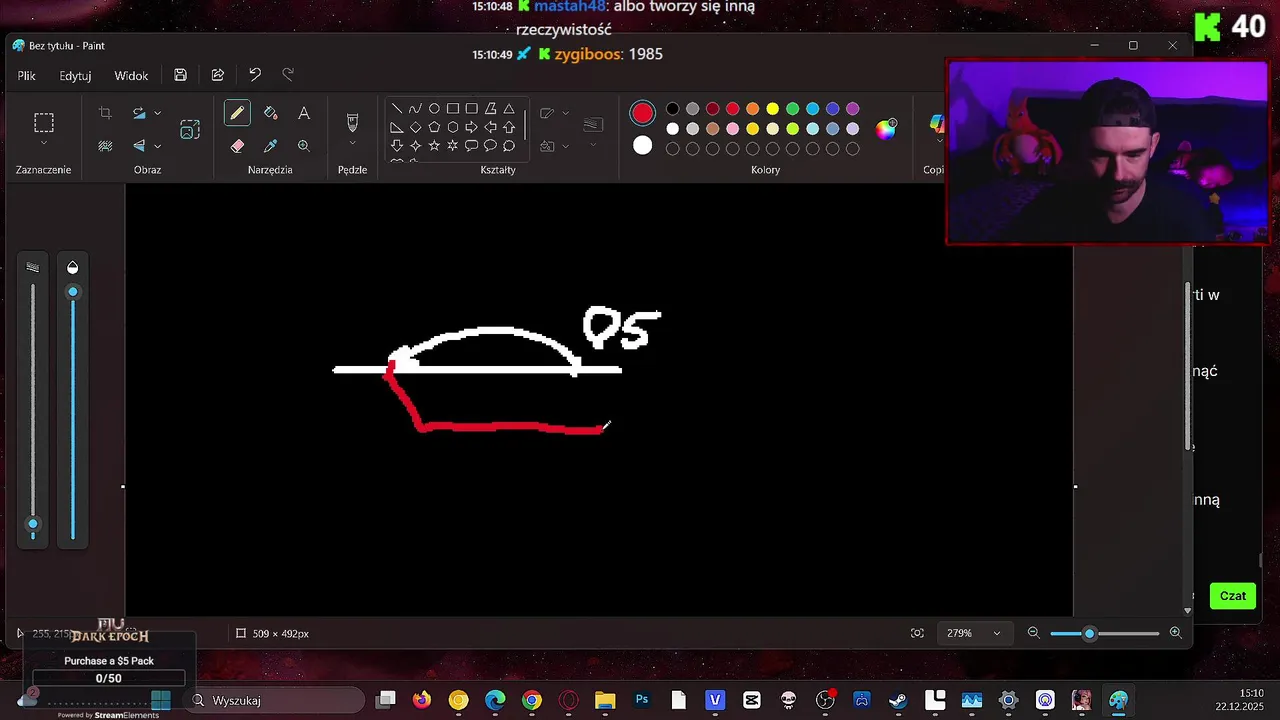Pick the pink color swatch
This screenshot has width=1280, height=720.
click(x=733, y=128)
